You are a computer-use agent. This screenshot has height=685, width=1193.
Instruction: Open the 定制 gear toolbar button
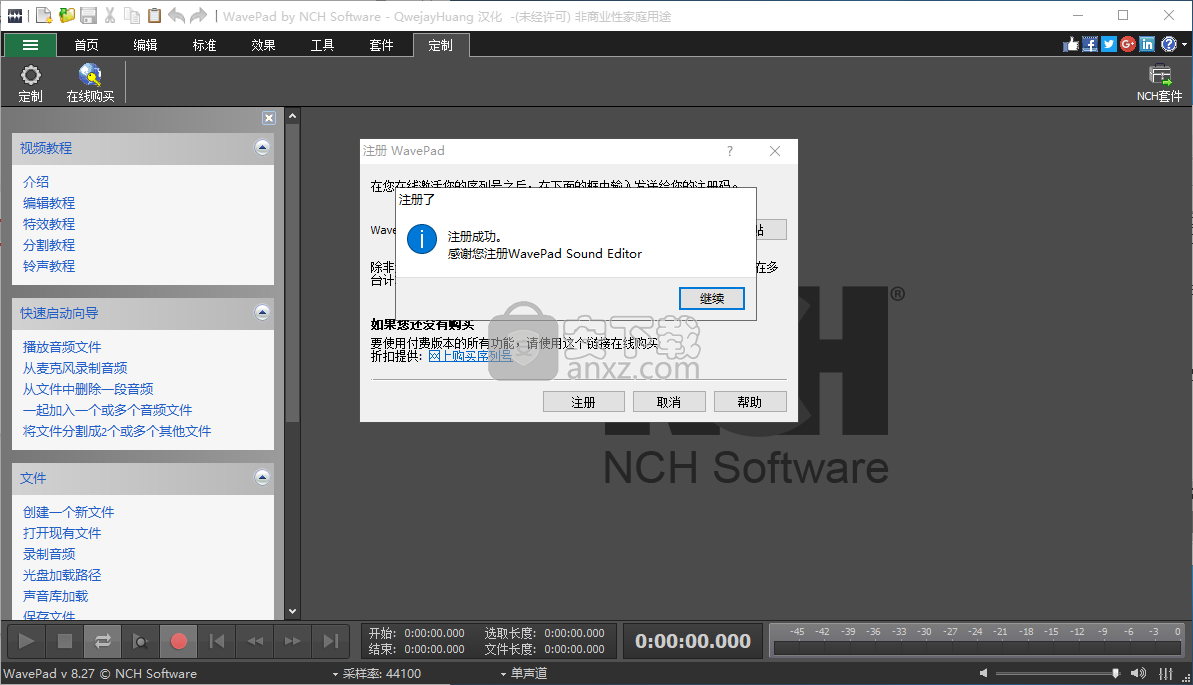coord(30,83)
